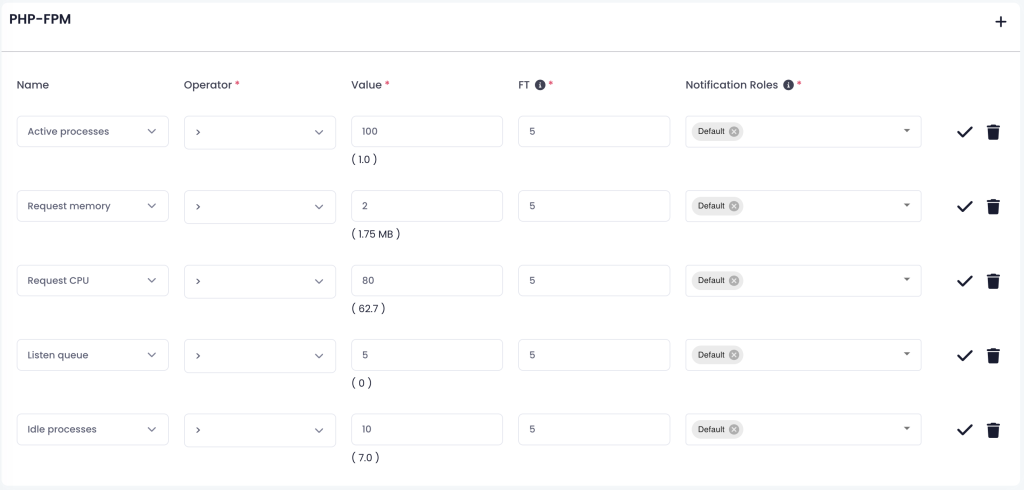
Task: Open the Idle processes name dropdown
Action: coord(93,429)
